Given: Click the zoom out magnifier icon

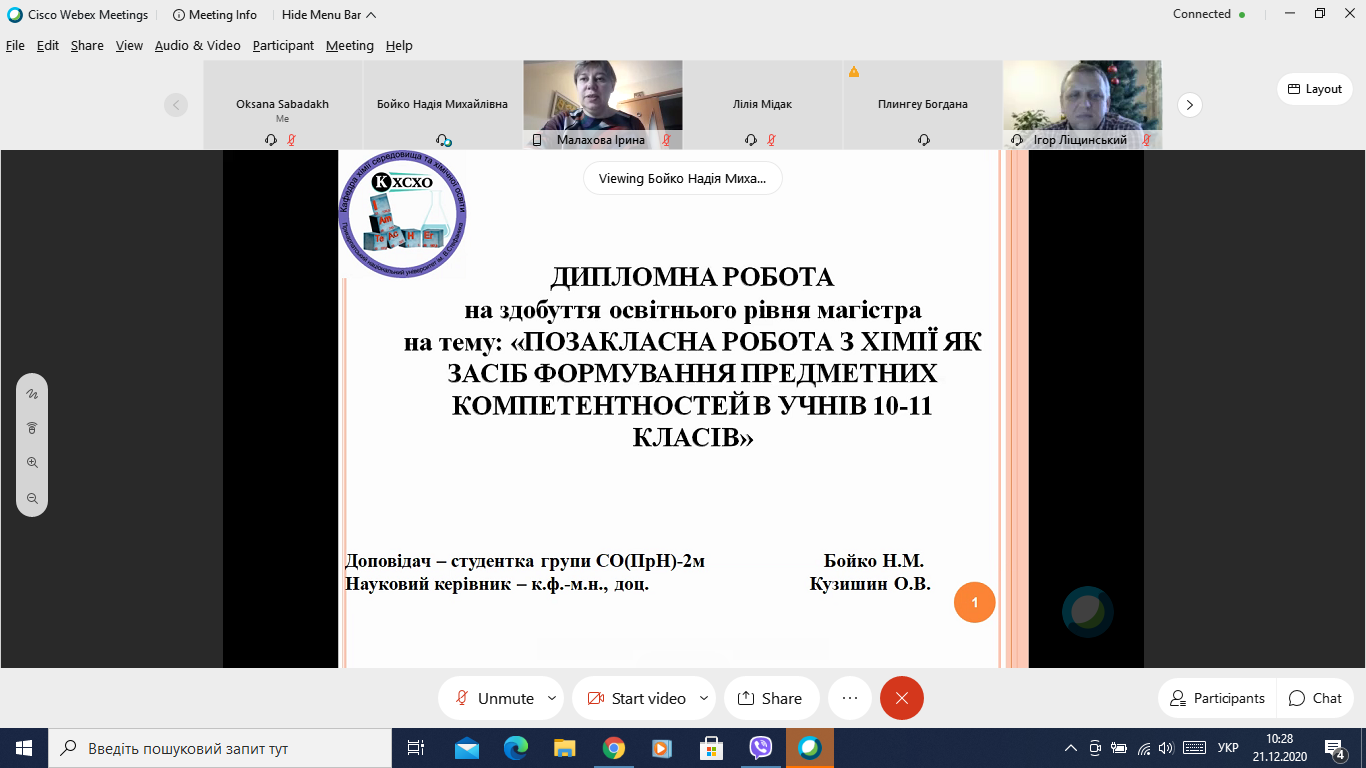Looking at the screenshot, I should click(x=32, y=498).
